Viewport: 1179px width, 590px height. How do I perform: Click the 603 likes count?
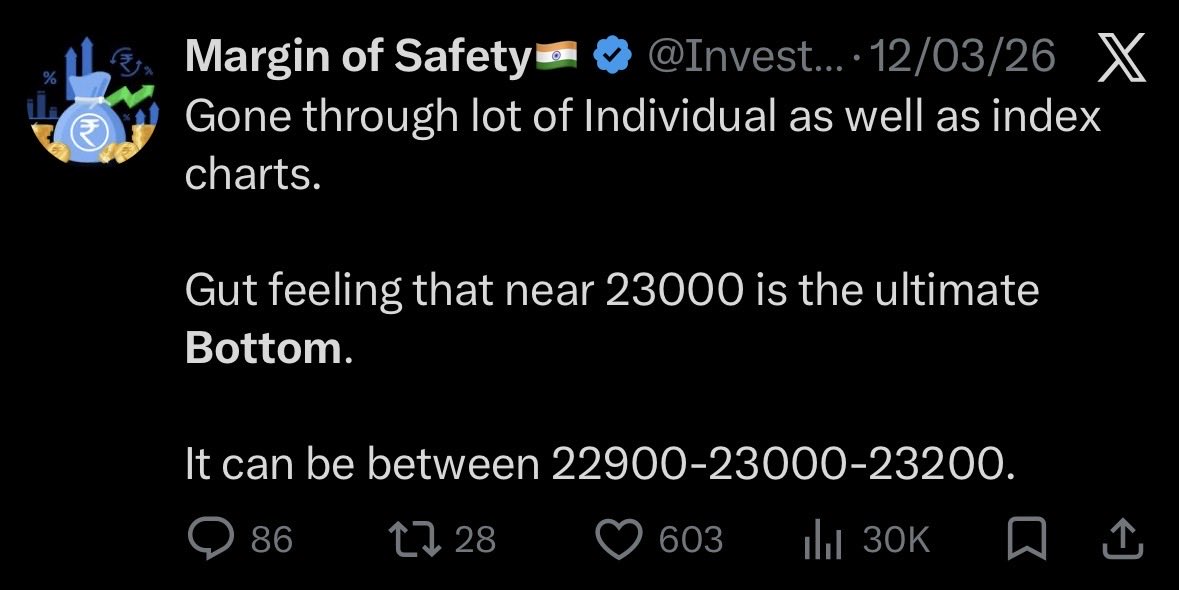(691, 540)
